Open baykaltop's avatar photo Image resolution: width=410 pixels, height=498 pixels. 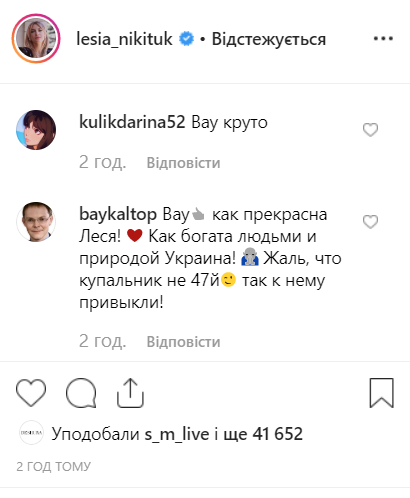coord(36,222)
